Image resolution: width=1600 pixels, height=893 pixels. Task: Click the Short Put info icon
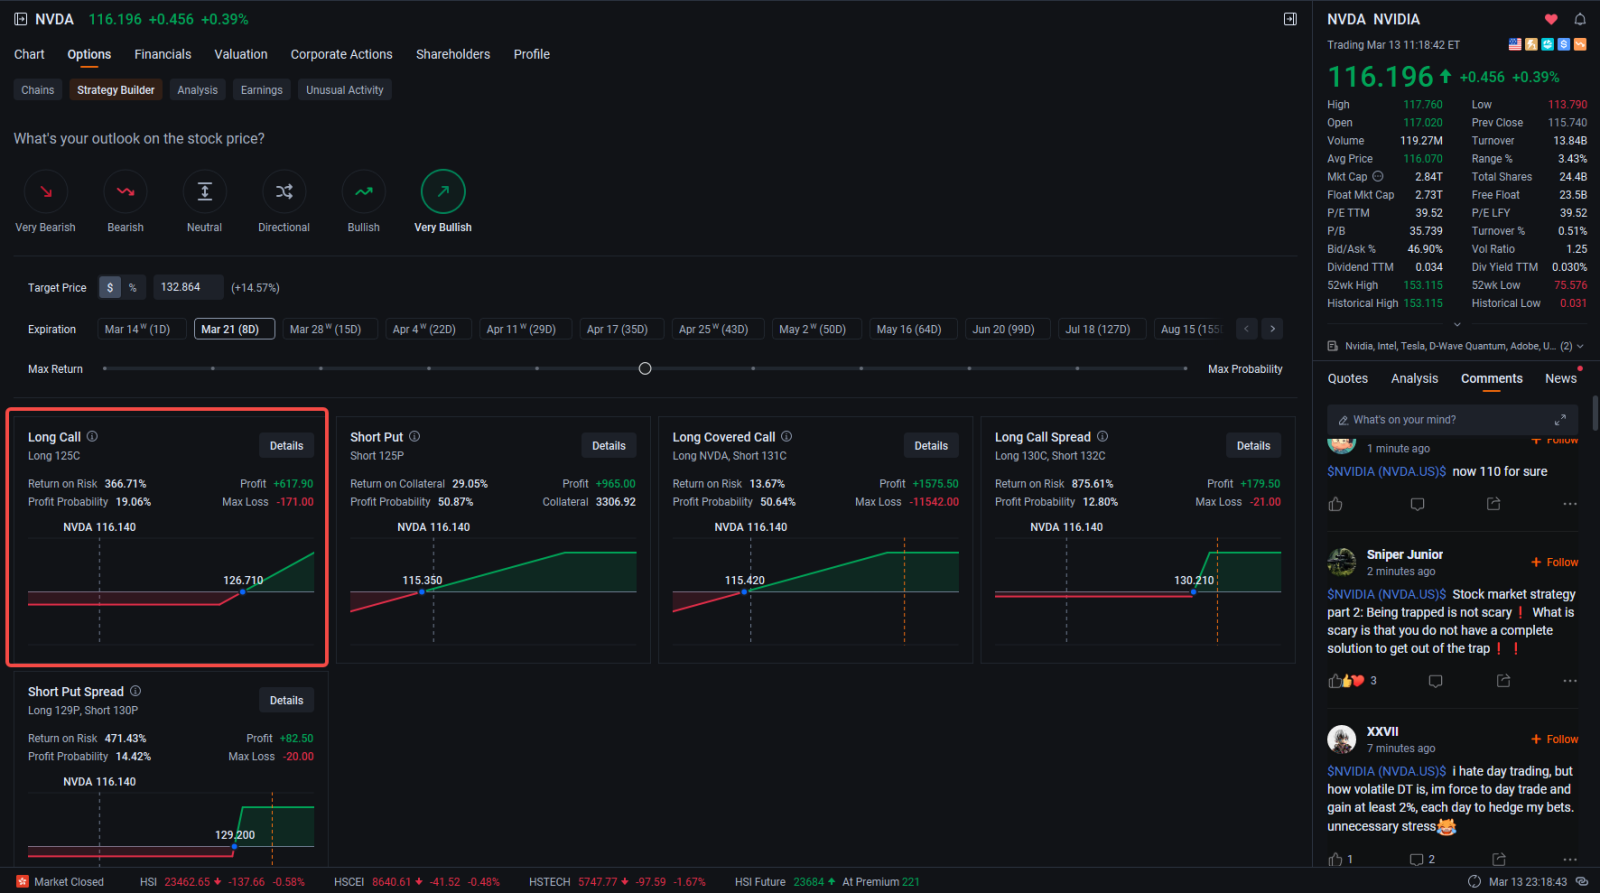414,437
